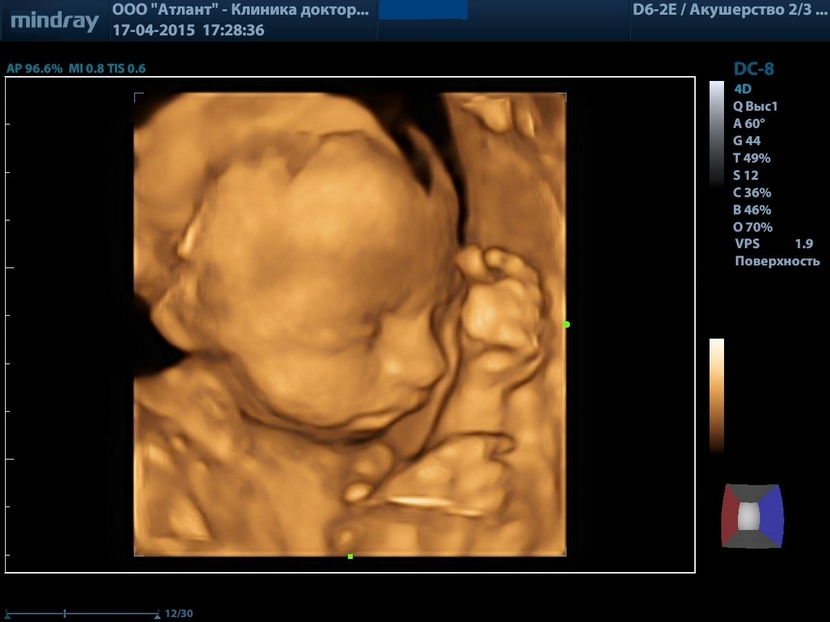Click the grayscale map bar
The height and width of the screenshot is (622, 830).
tap(716, 133)
